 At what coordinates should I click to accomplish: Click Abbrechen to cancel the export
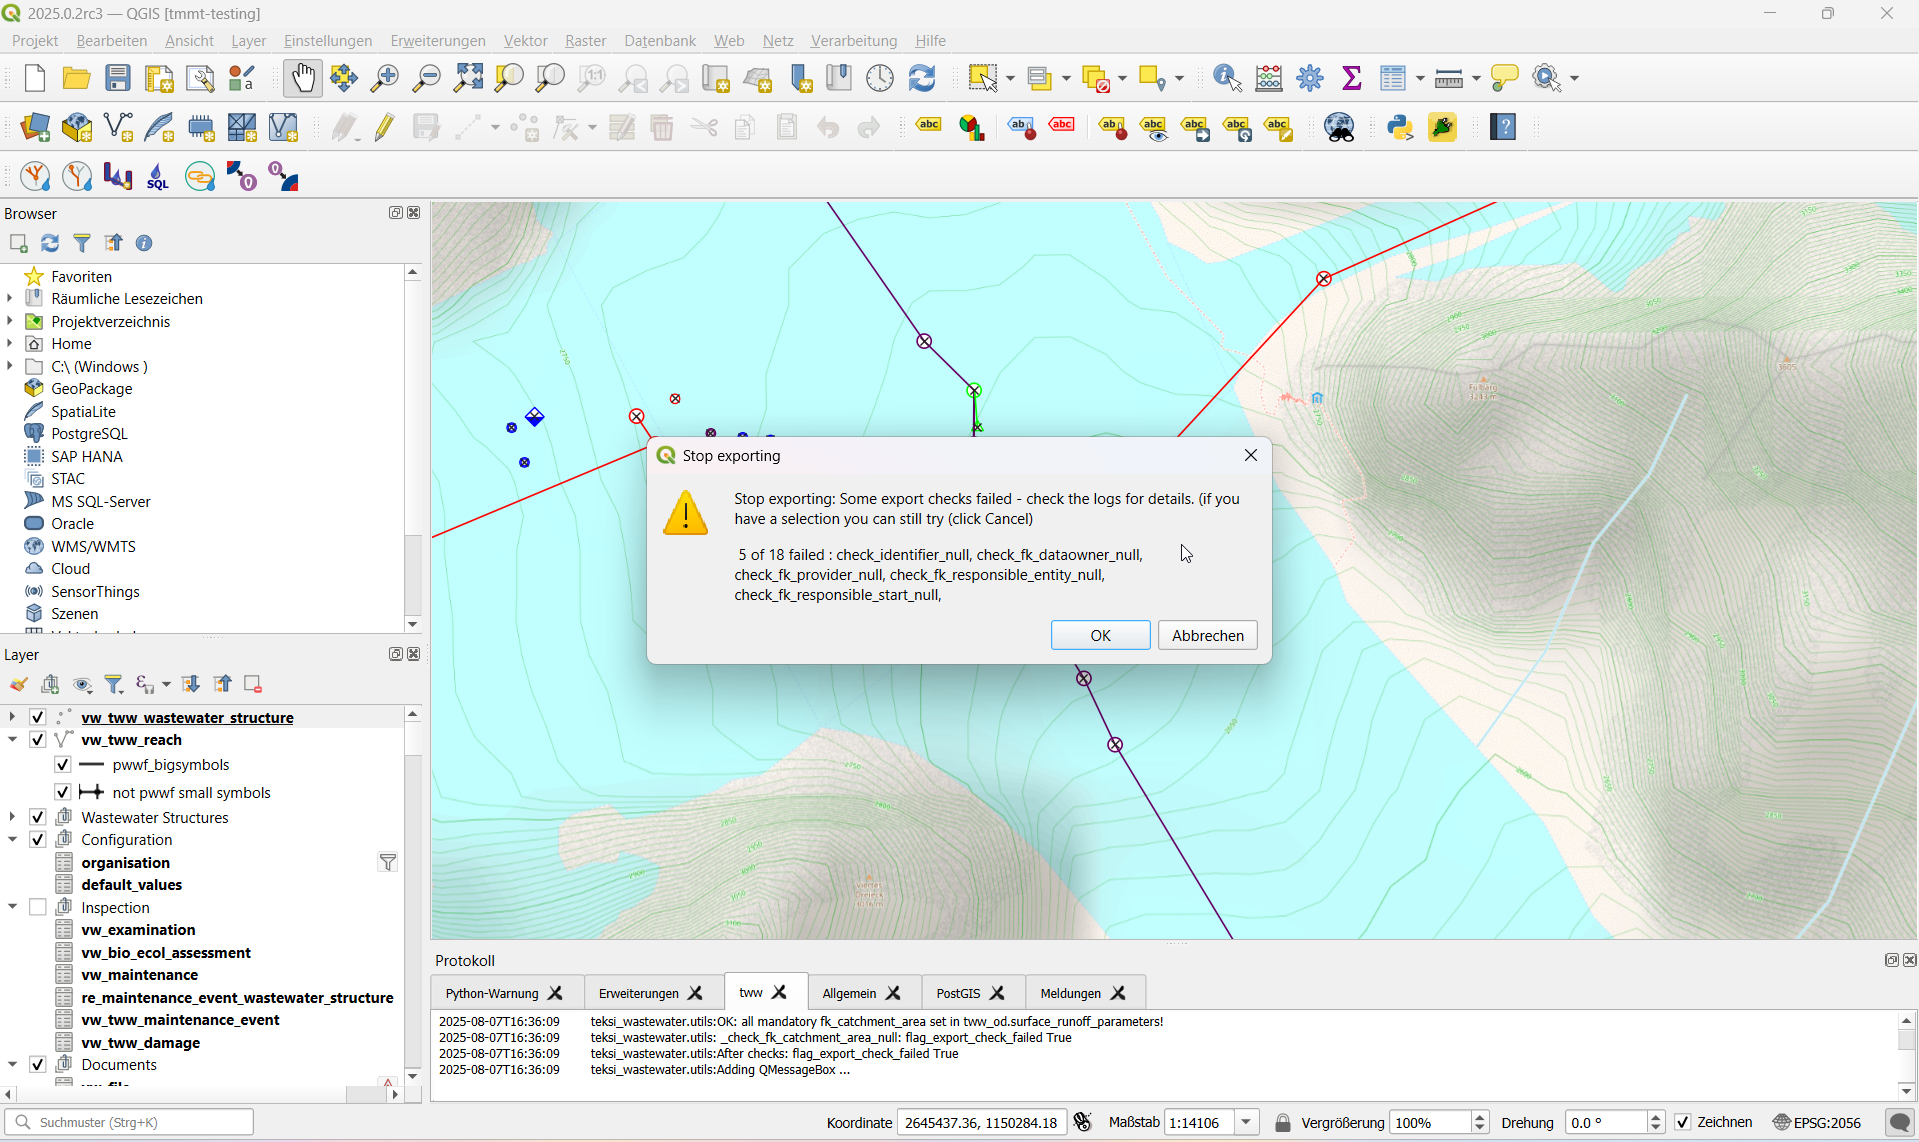pyautogui.click(x=1207, y=635)
